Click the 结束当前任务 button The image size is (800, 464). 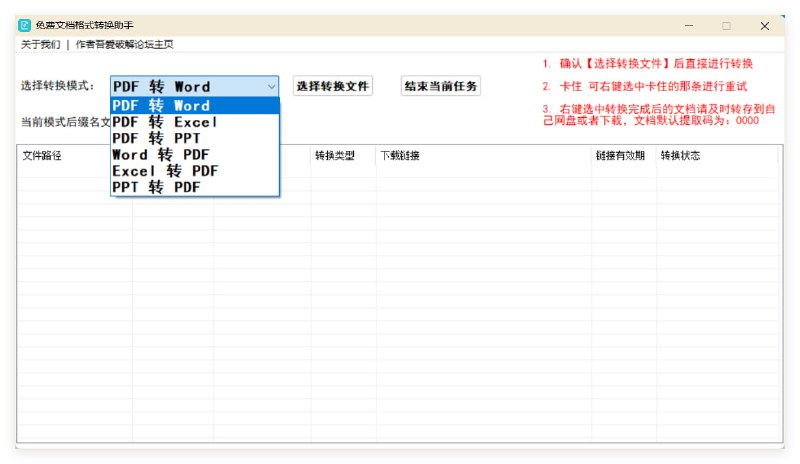point(441,86)
